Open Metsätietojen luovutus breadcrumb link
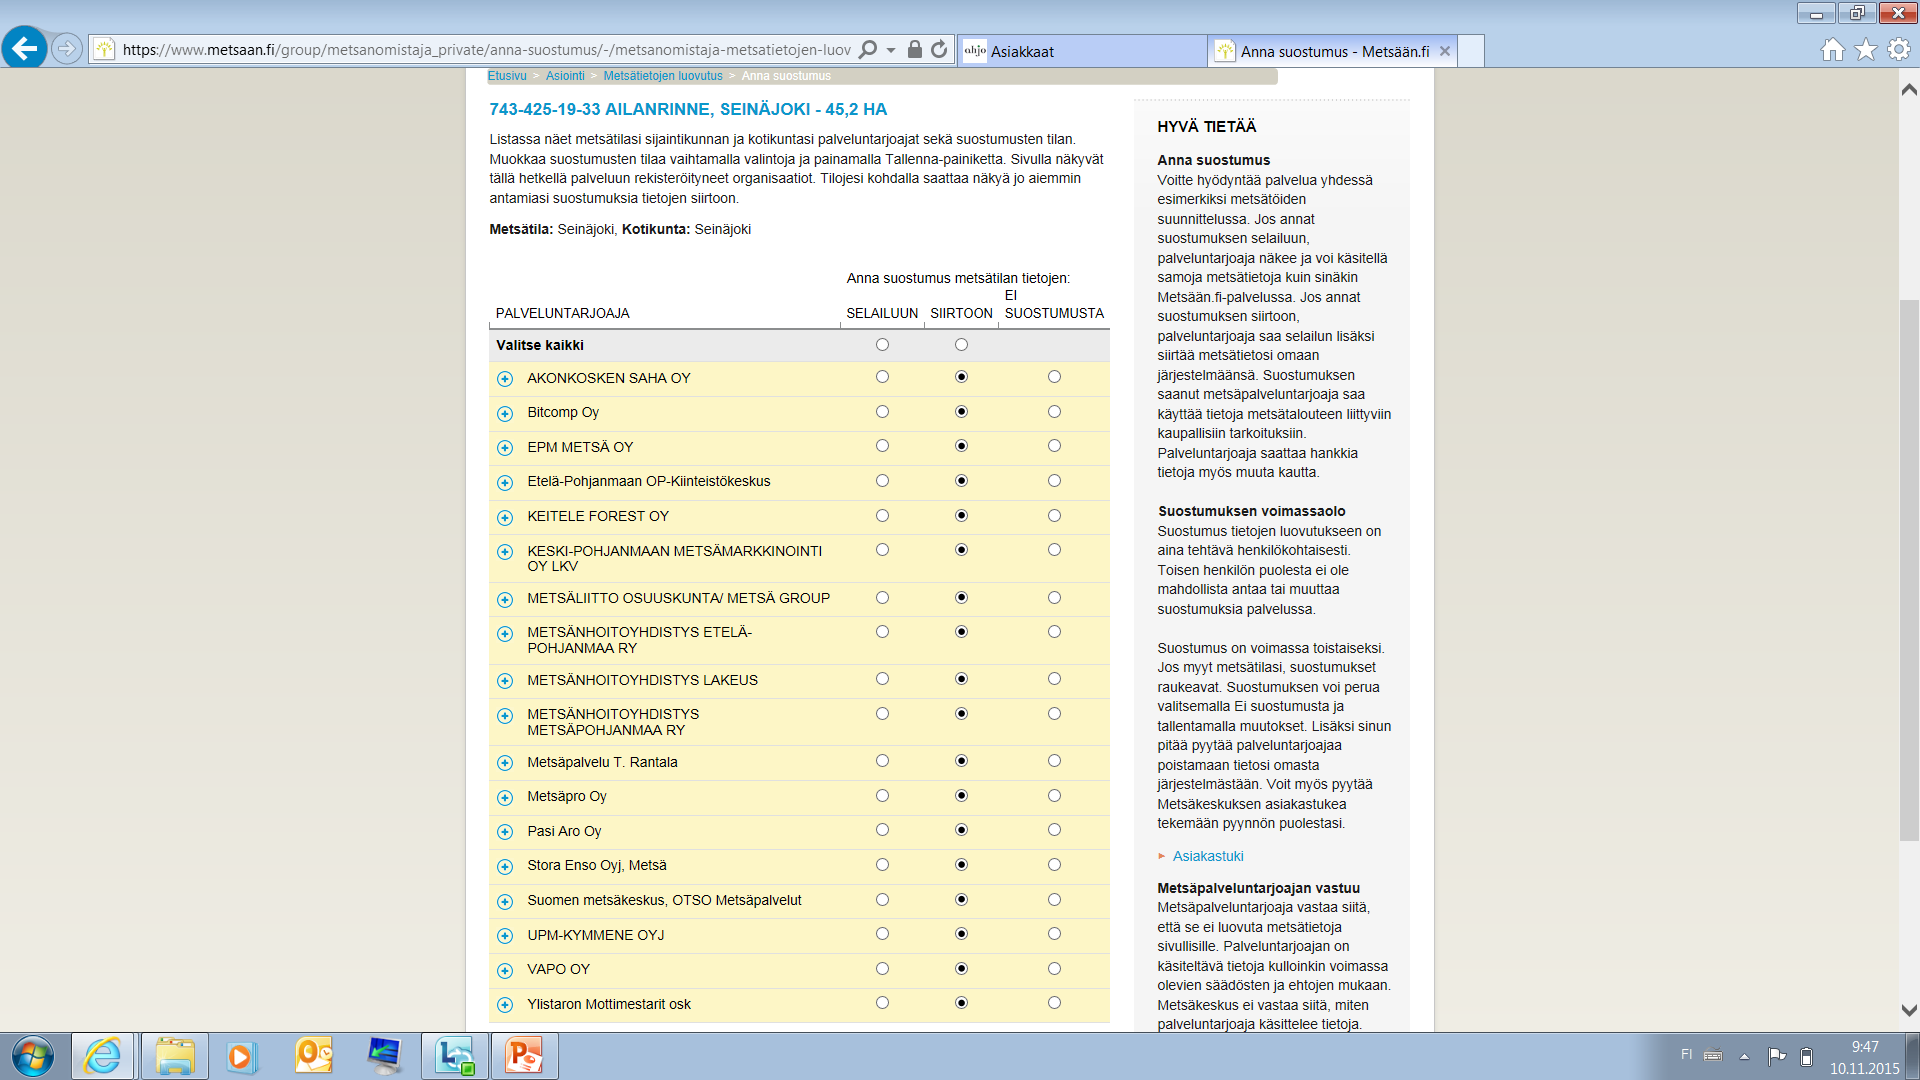Viewport: 1920px width, 1080px height. [663, 76]
